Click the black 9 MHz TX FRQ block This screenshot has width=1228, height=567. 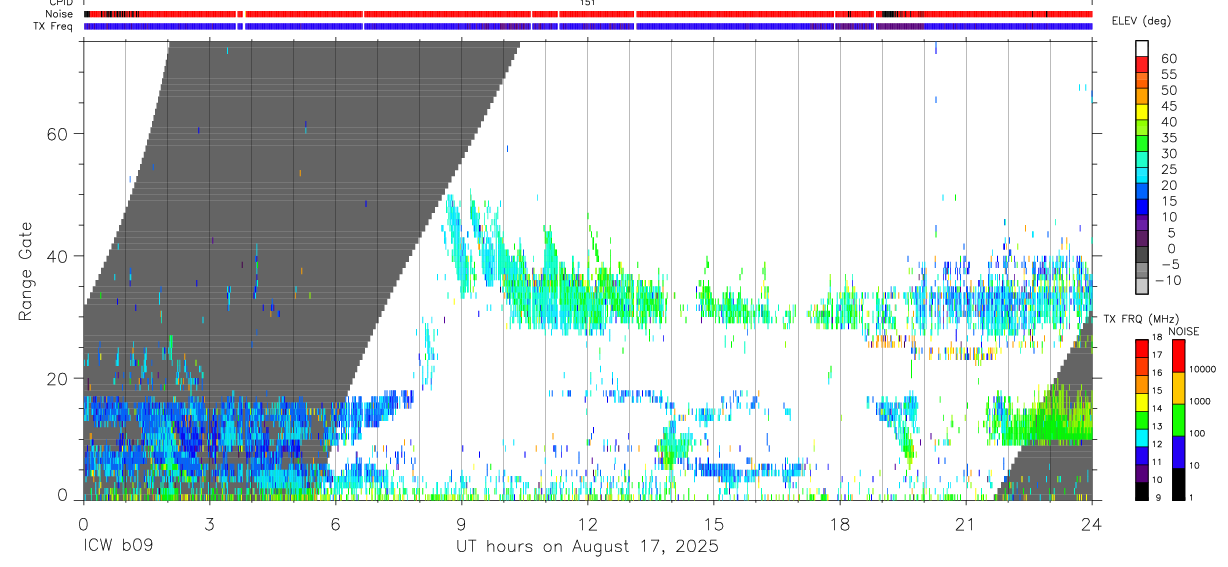coord(1141,491)
